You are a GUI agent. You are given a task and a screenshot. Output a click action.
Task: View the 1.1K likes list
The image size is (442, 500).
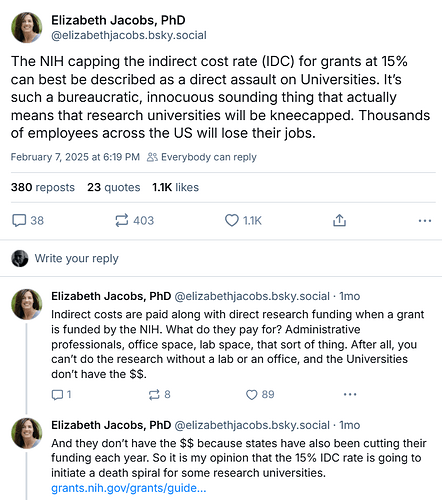(x=175, y=187)
